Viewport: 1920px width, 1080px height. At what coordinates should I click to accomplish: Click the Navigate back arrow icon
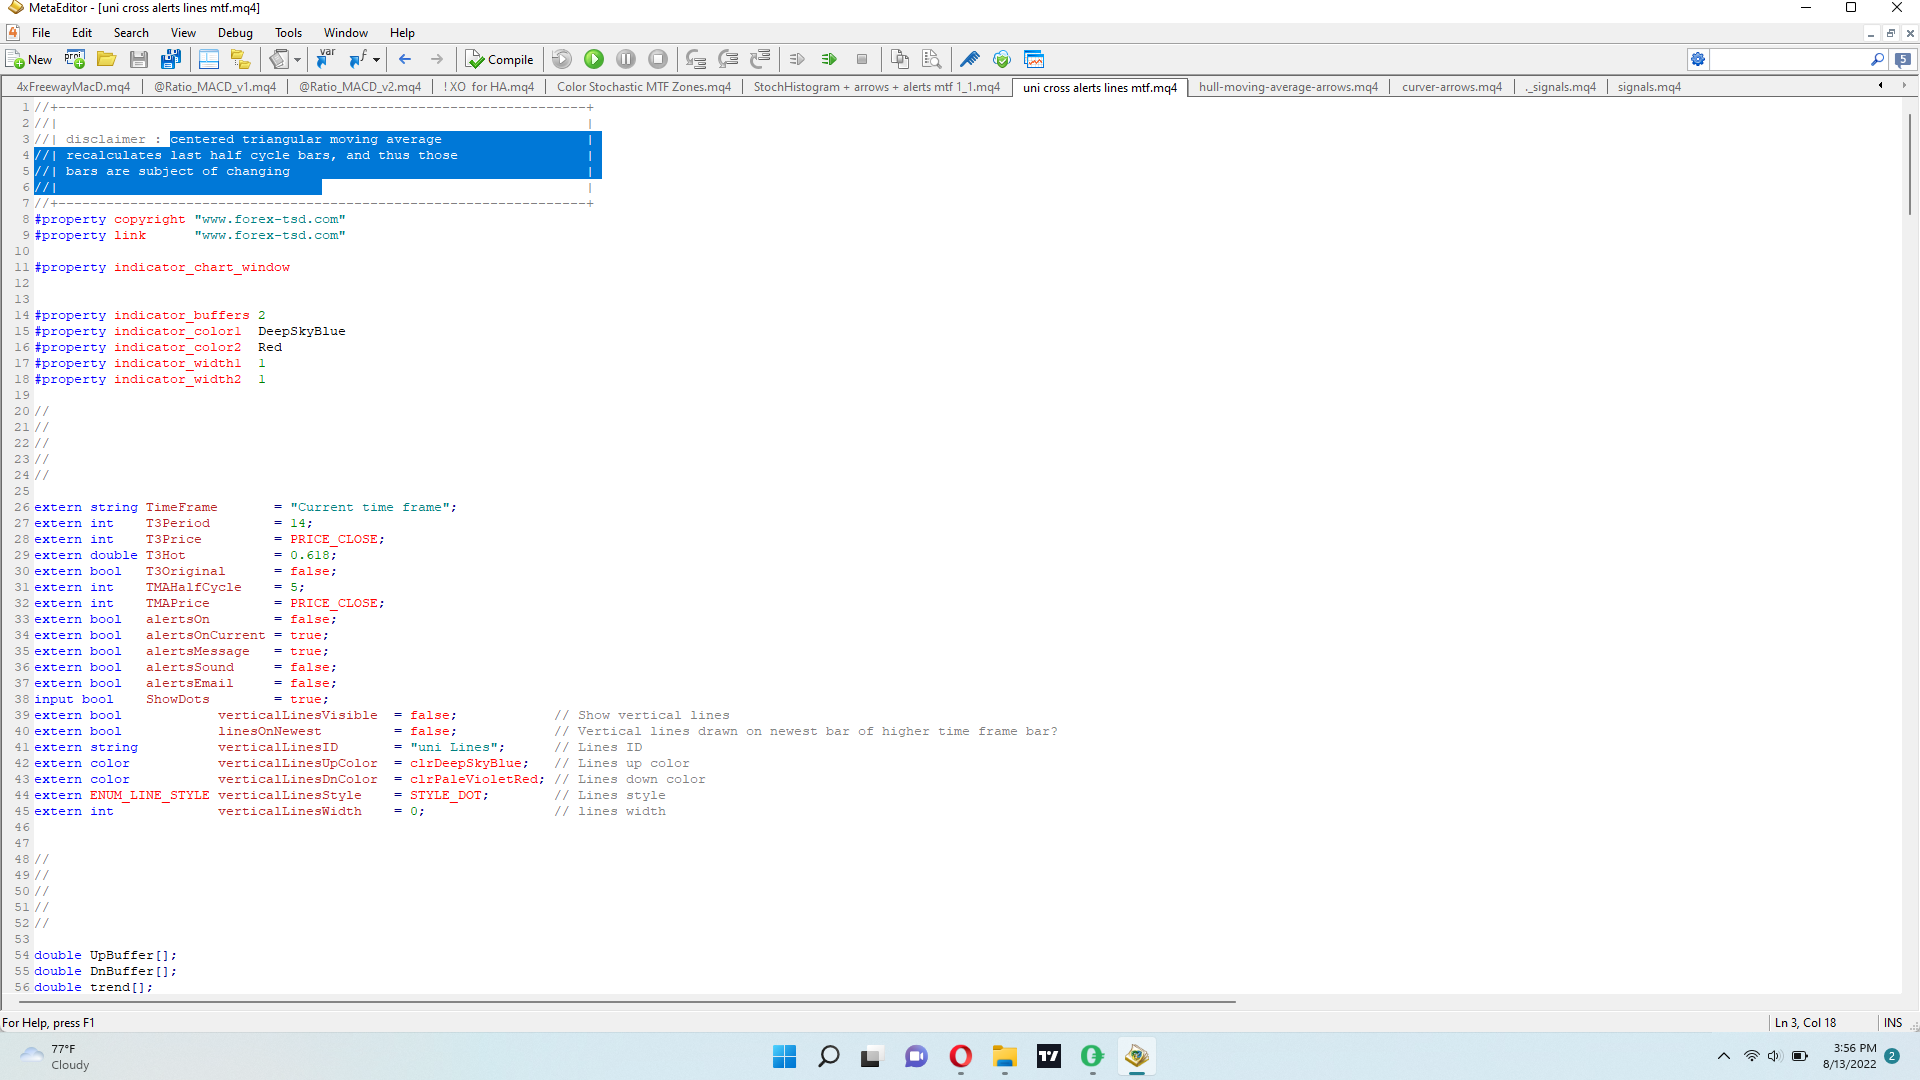pos(405,59)
